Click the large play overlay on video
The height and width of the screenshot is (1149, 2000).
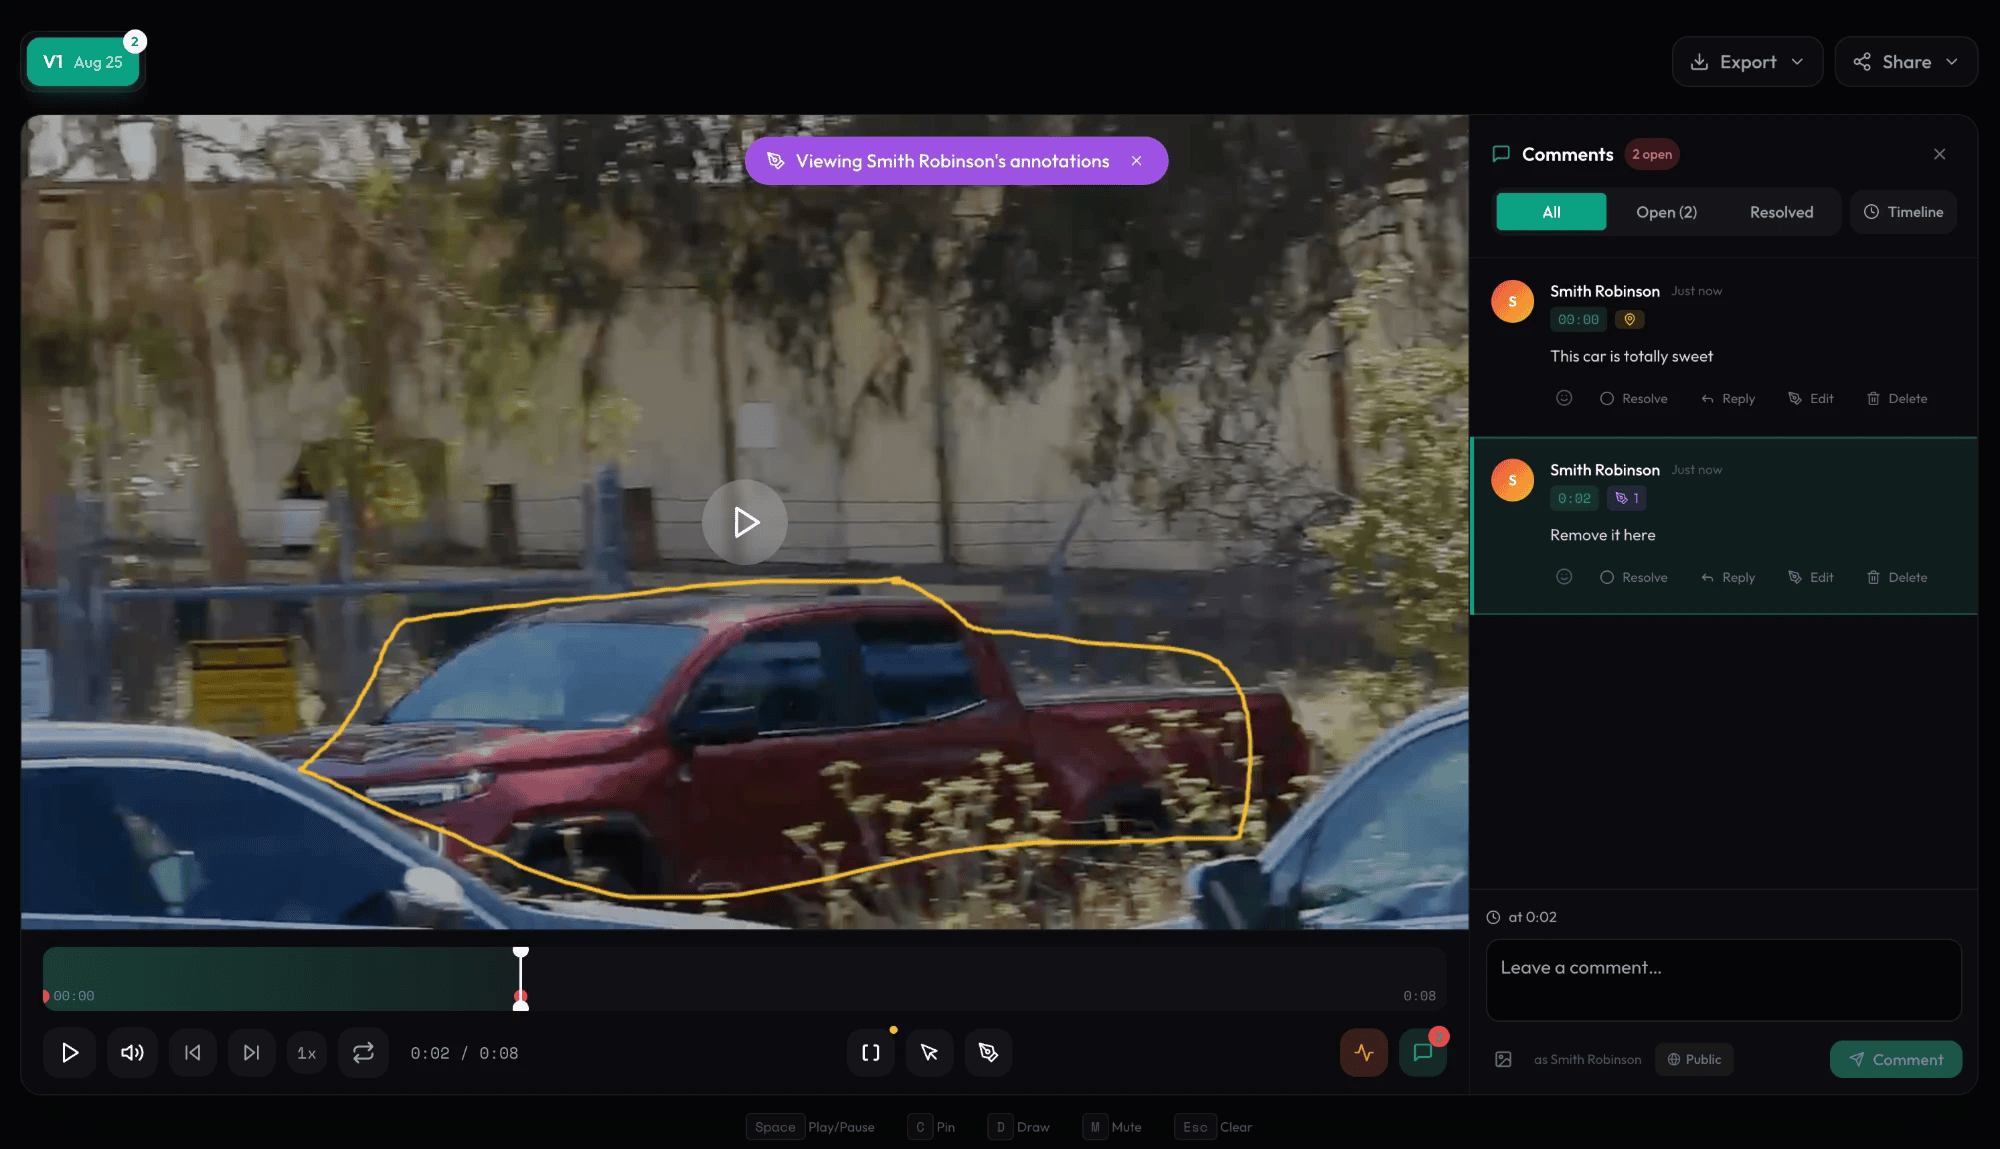(745, 522)
